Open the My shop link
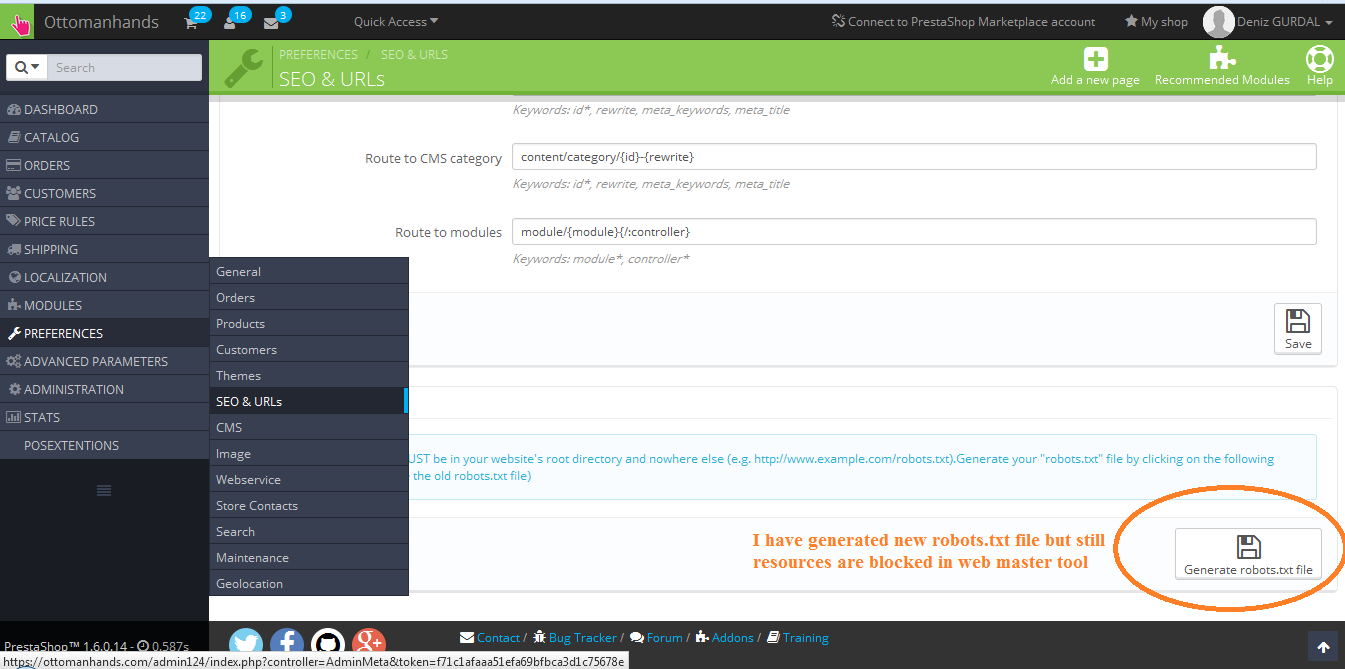This screenshot has width=1345, height=669. click(x=1156, y=22)
